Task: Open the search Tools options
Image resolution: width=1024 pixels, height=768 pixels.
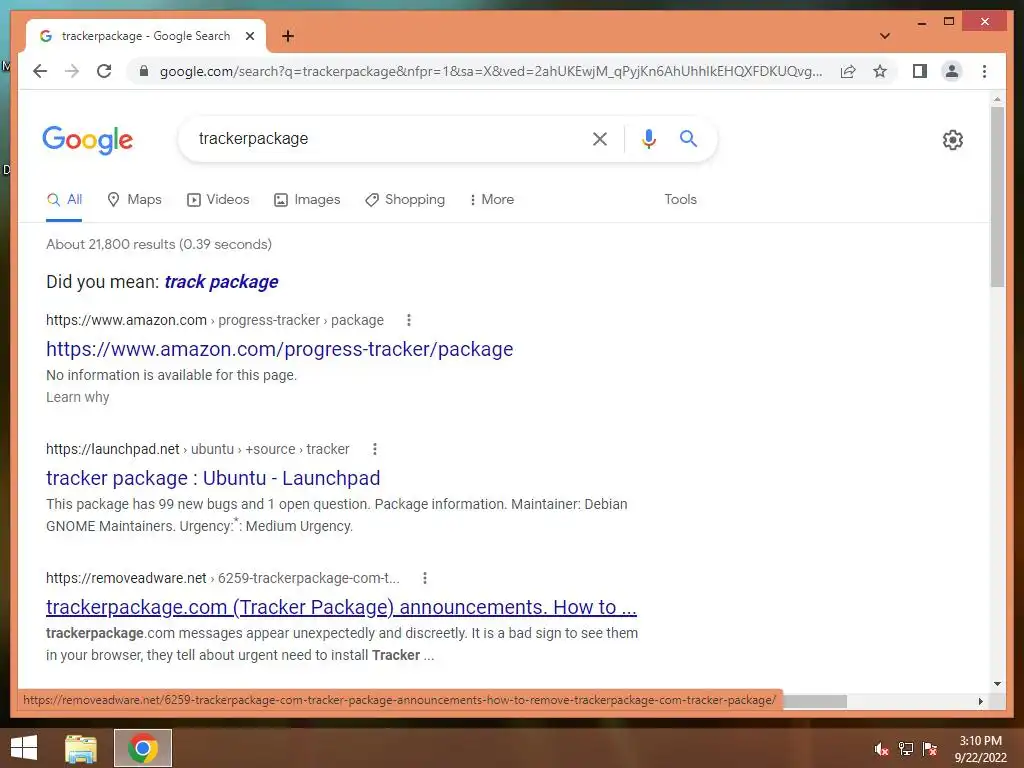Action: (x=680, y=200)
